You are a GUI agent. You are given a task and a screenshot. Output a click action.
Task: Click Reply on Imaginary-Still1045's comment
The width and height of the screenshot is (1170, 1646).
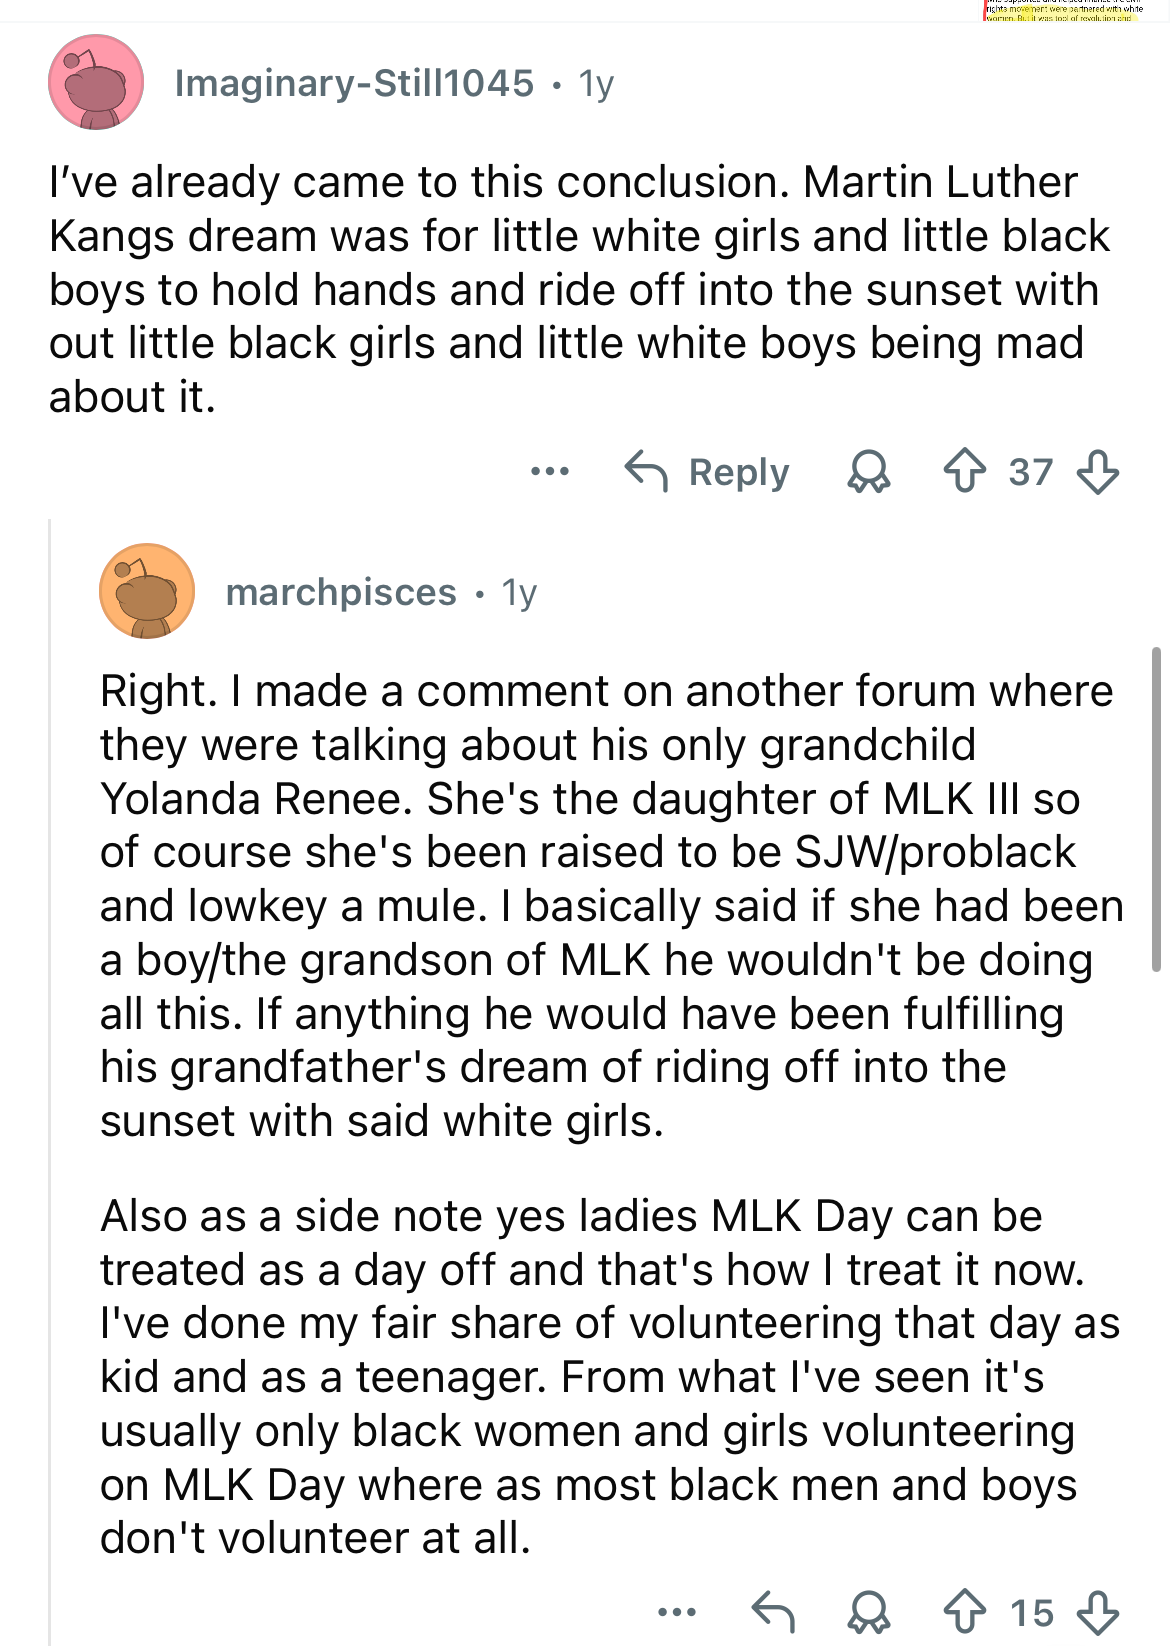tap(707, 472)
